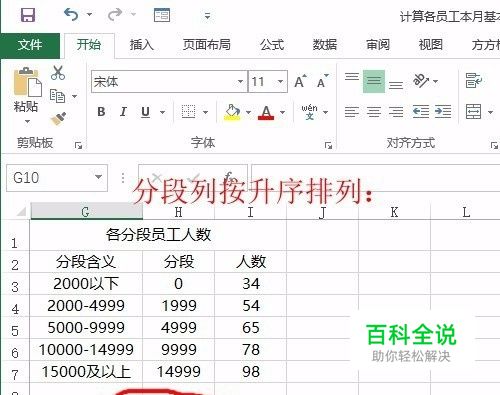Click Decrease Indent icon

coord(421,112)
